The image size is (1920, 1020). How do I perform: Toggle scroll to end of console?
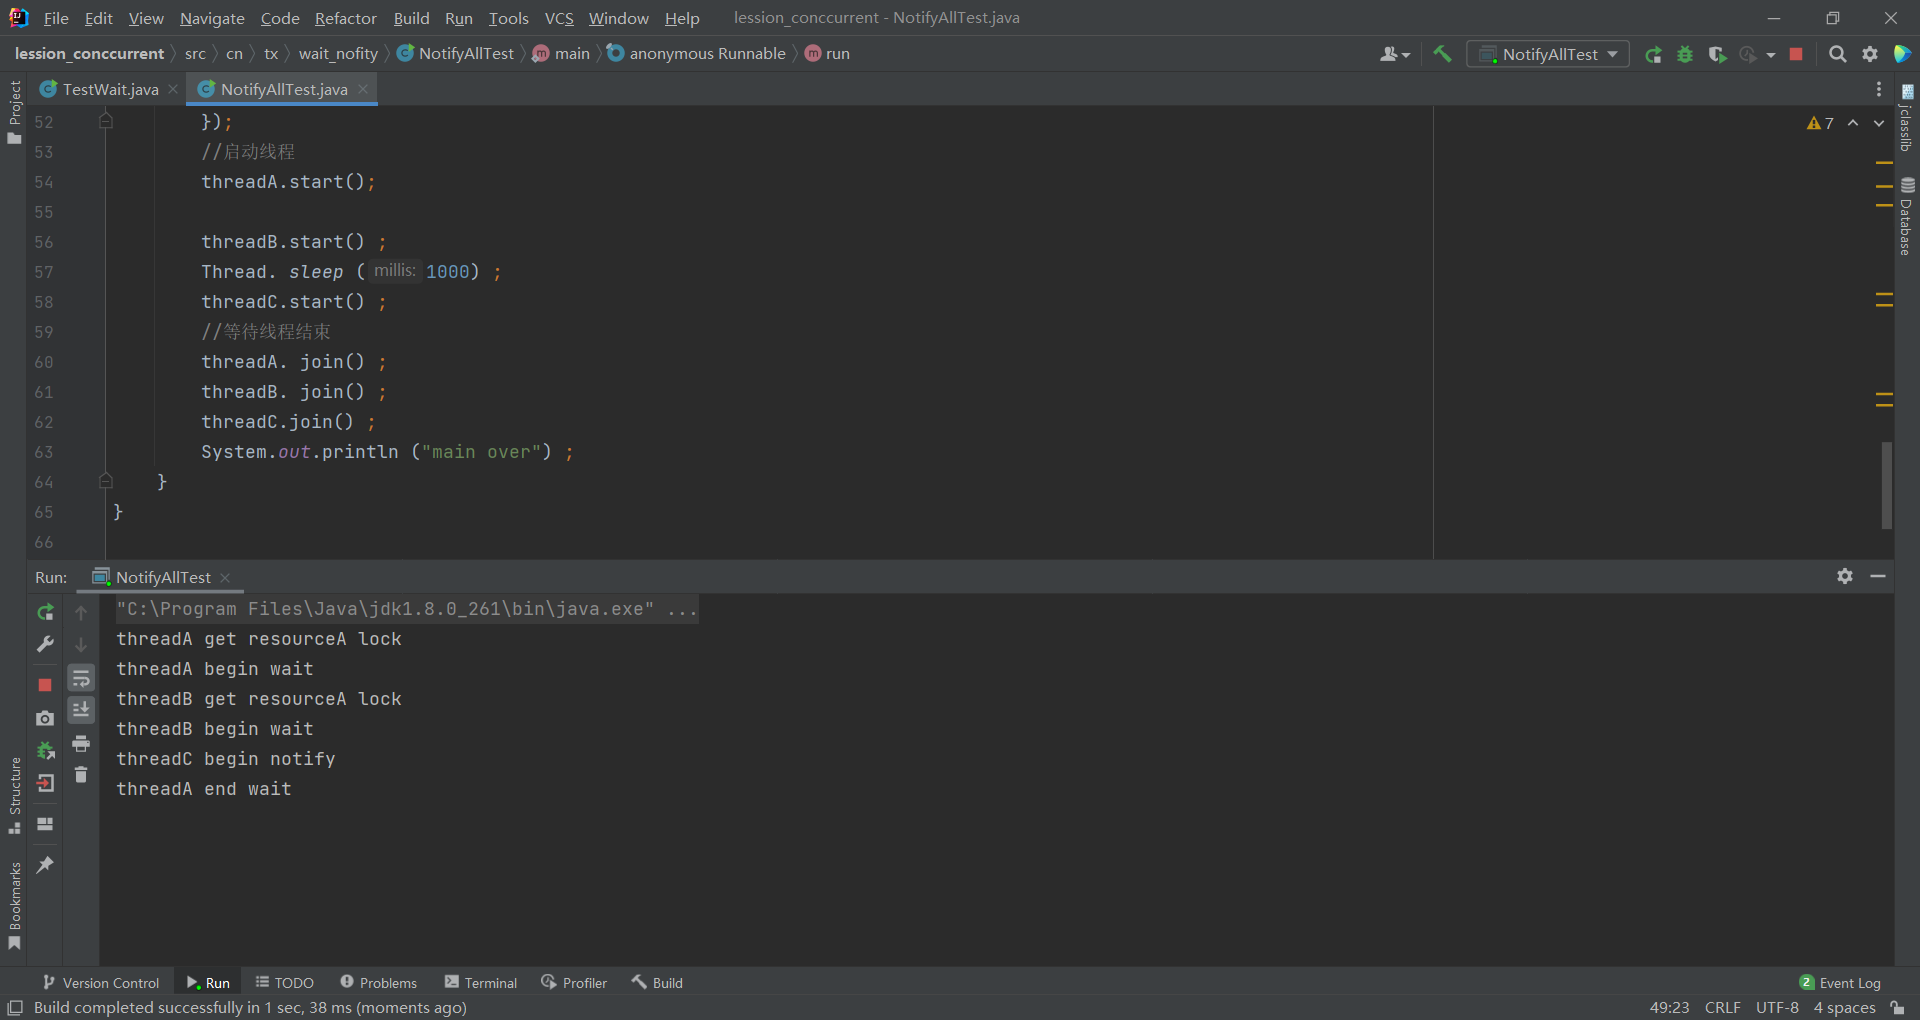coord(81,710)
